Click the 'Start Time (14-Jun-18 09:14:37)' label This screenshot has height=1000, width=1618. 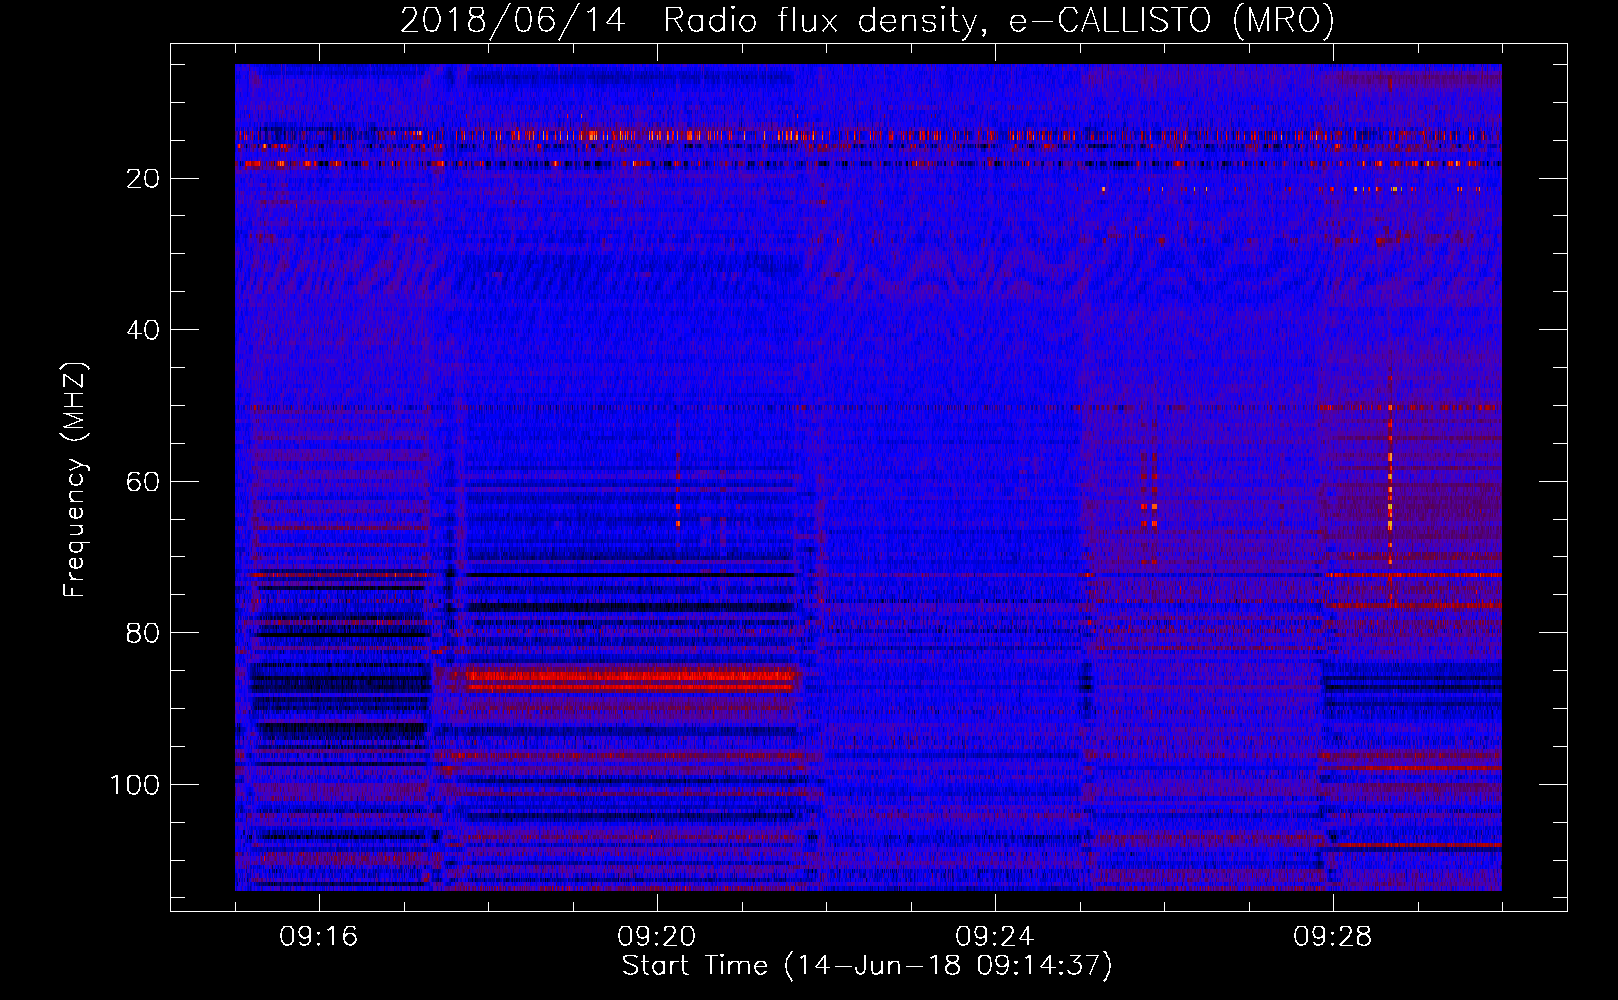[x=867, y=966]
